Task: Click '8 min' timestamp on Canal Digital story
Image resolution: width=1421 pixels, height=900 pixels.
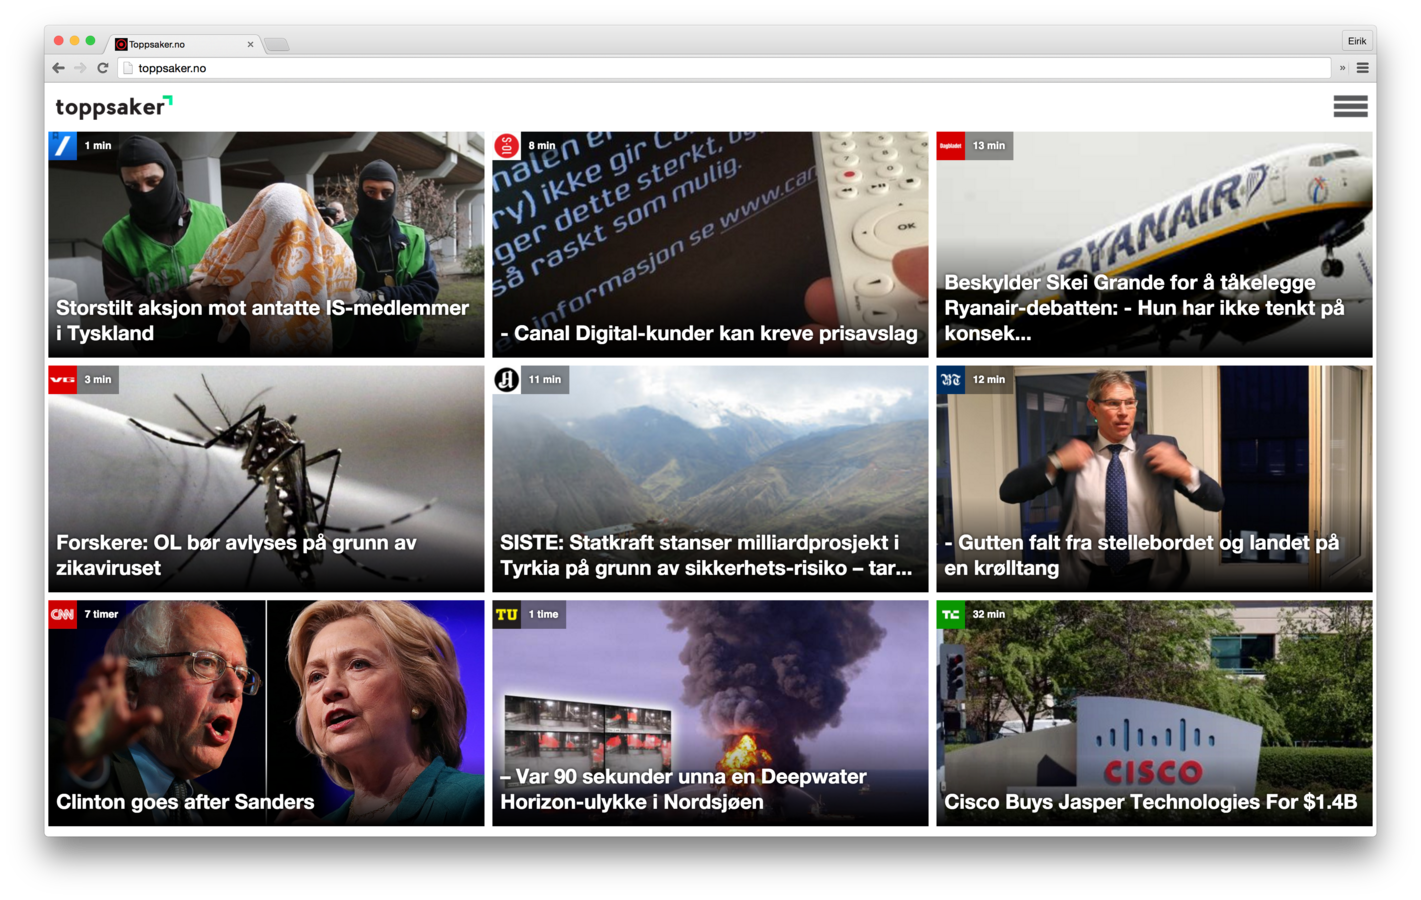Action: [x=542, y=146]
